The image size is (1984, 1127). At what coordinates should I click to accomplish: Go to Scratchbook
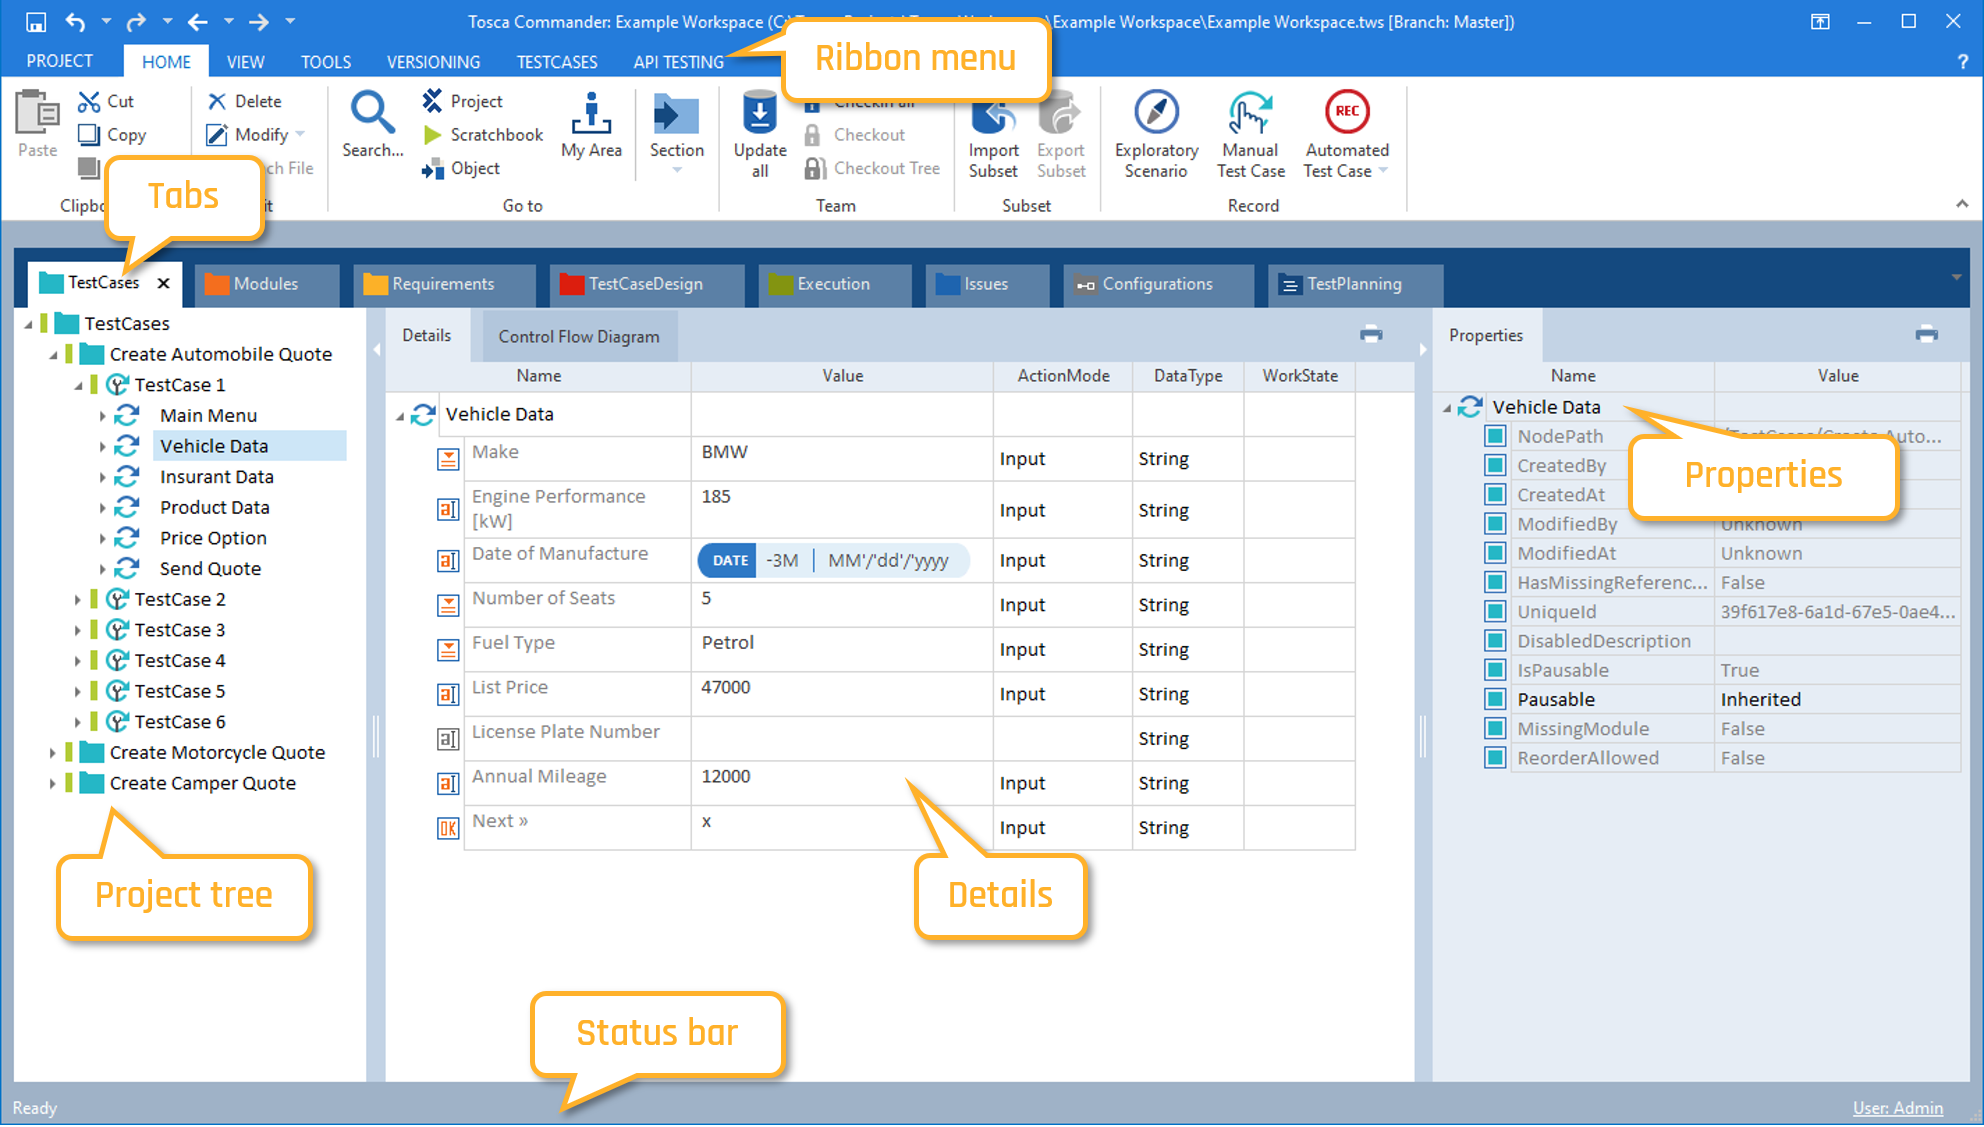pos(496,135)
